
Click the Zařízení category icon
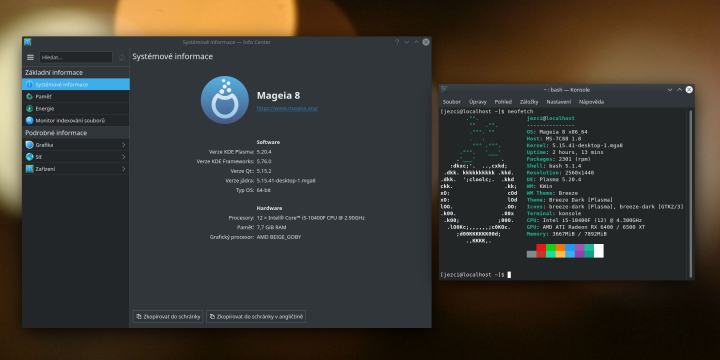29,169
